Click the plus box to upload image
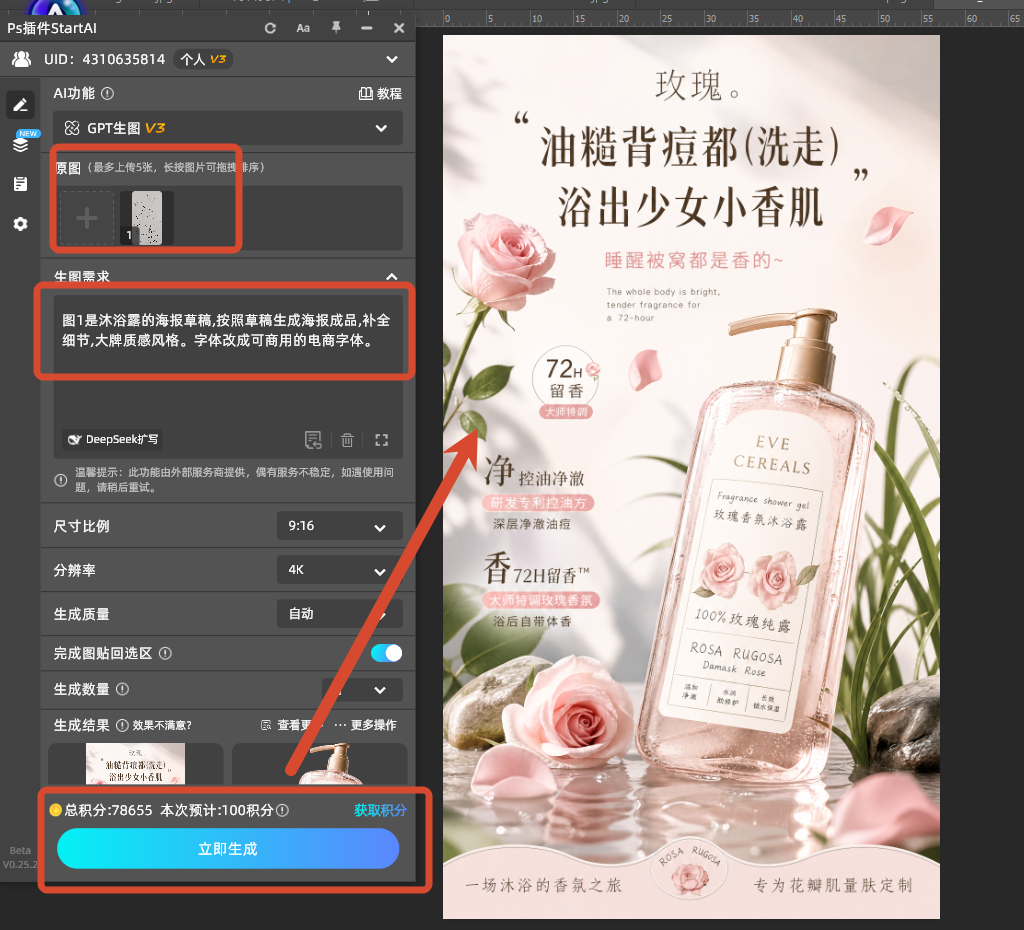Screen dimensions: 1024x930 [x=87, y=218]
